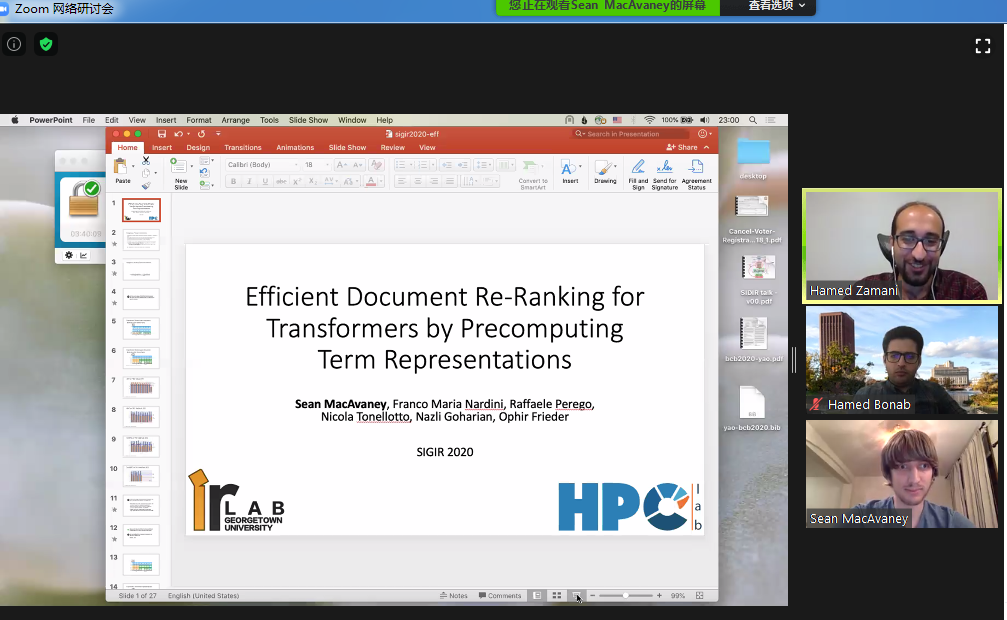Toggle the Notes pane in status bar
Image resolution: width=1007 pixels, height=620 pixels.
(454, 596)
